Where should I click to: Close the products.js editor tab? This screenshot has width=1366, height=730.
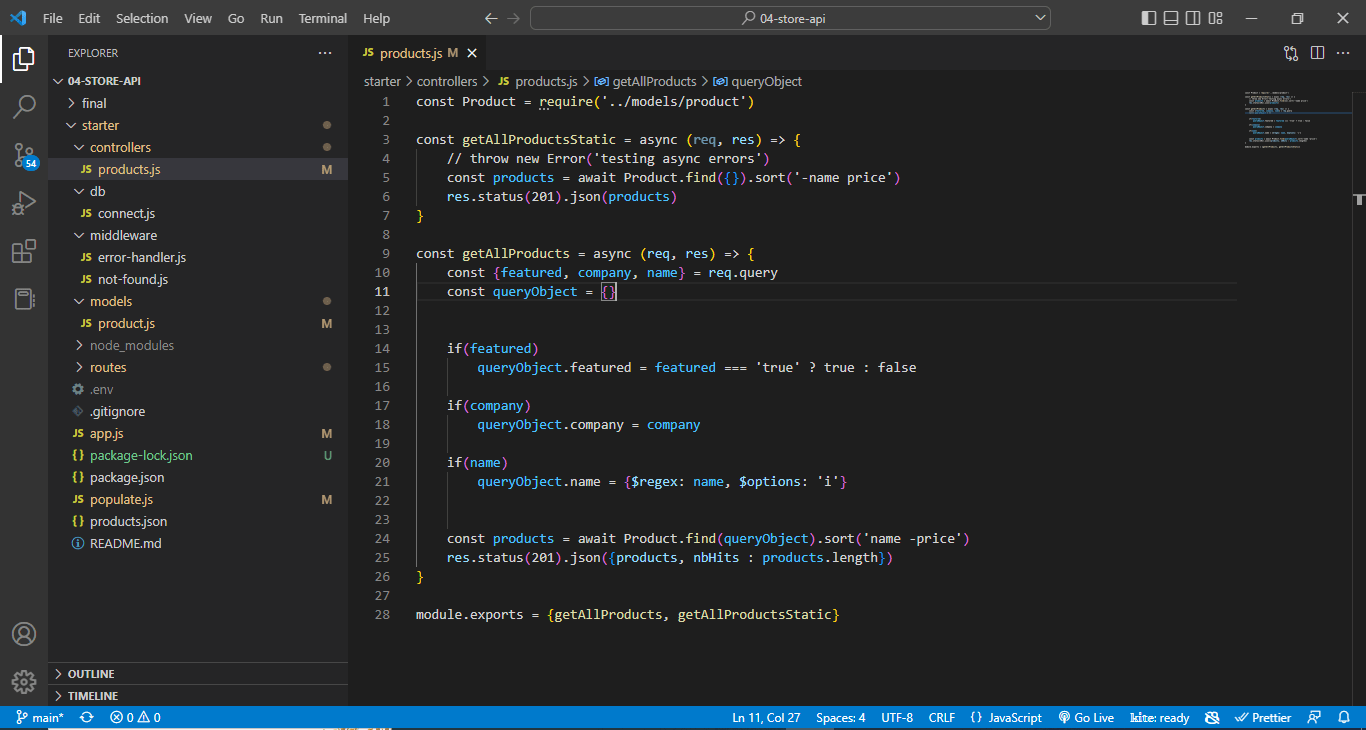pos(472,53)
